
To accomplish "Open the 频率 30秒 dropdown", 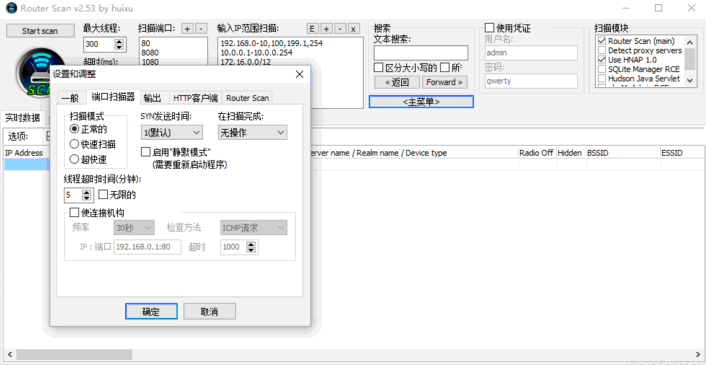I will coord(134,228).
